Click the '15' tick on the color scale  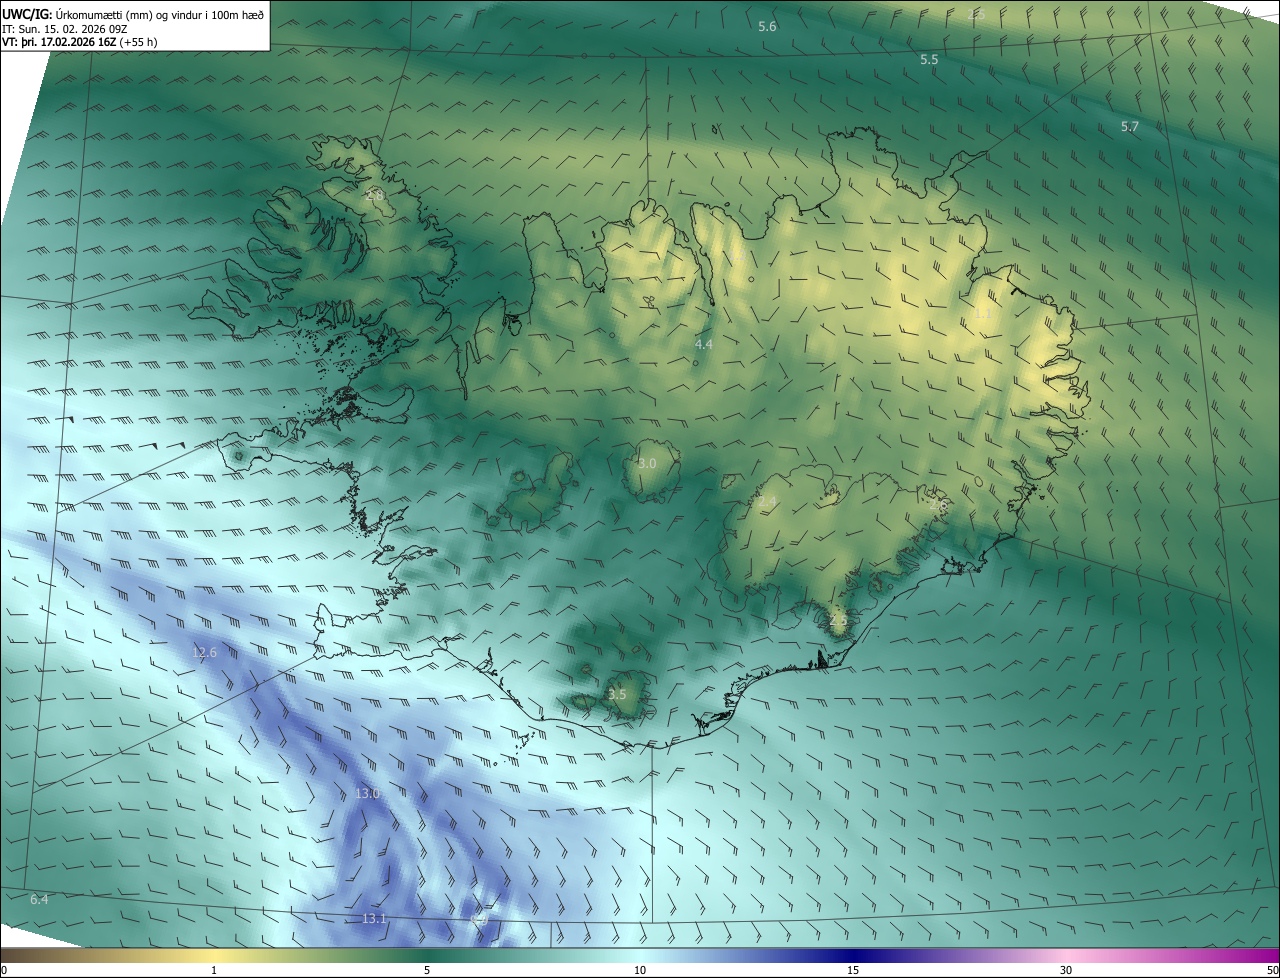pyautogui.click(x=853, y=970)
